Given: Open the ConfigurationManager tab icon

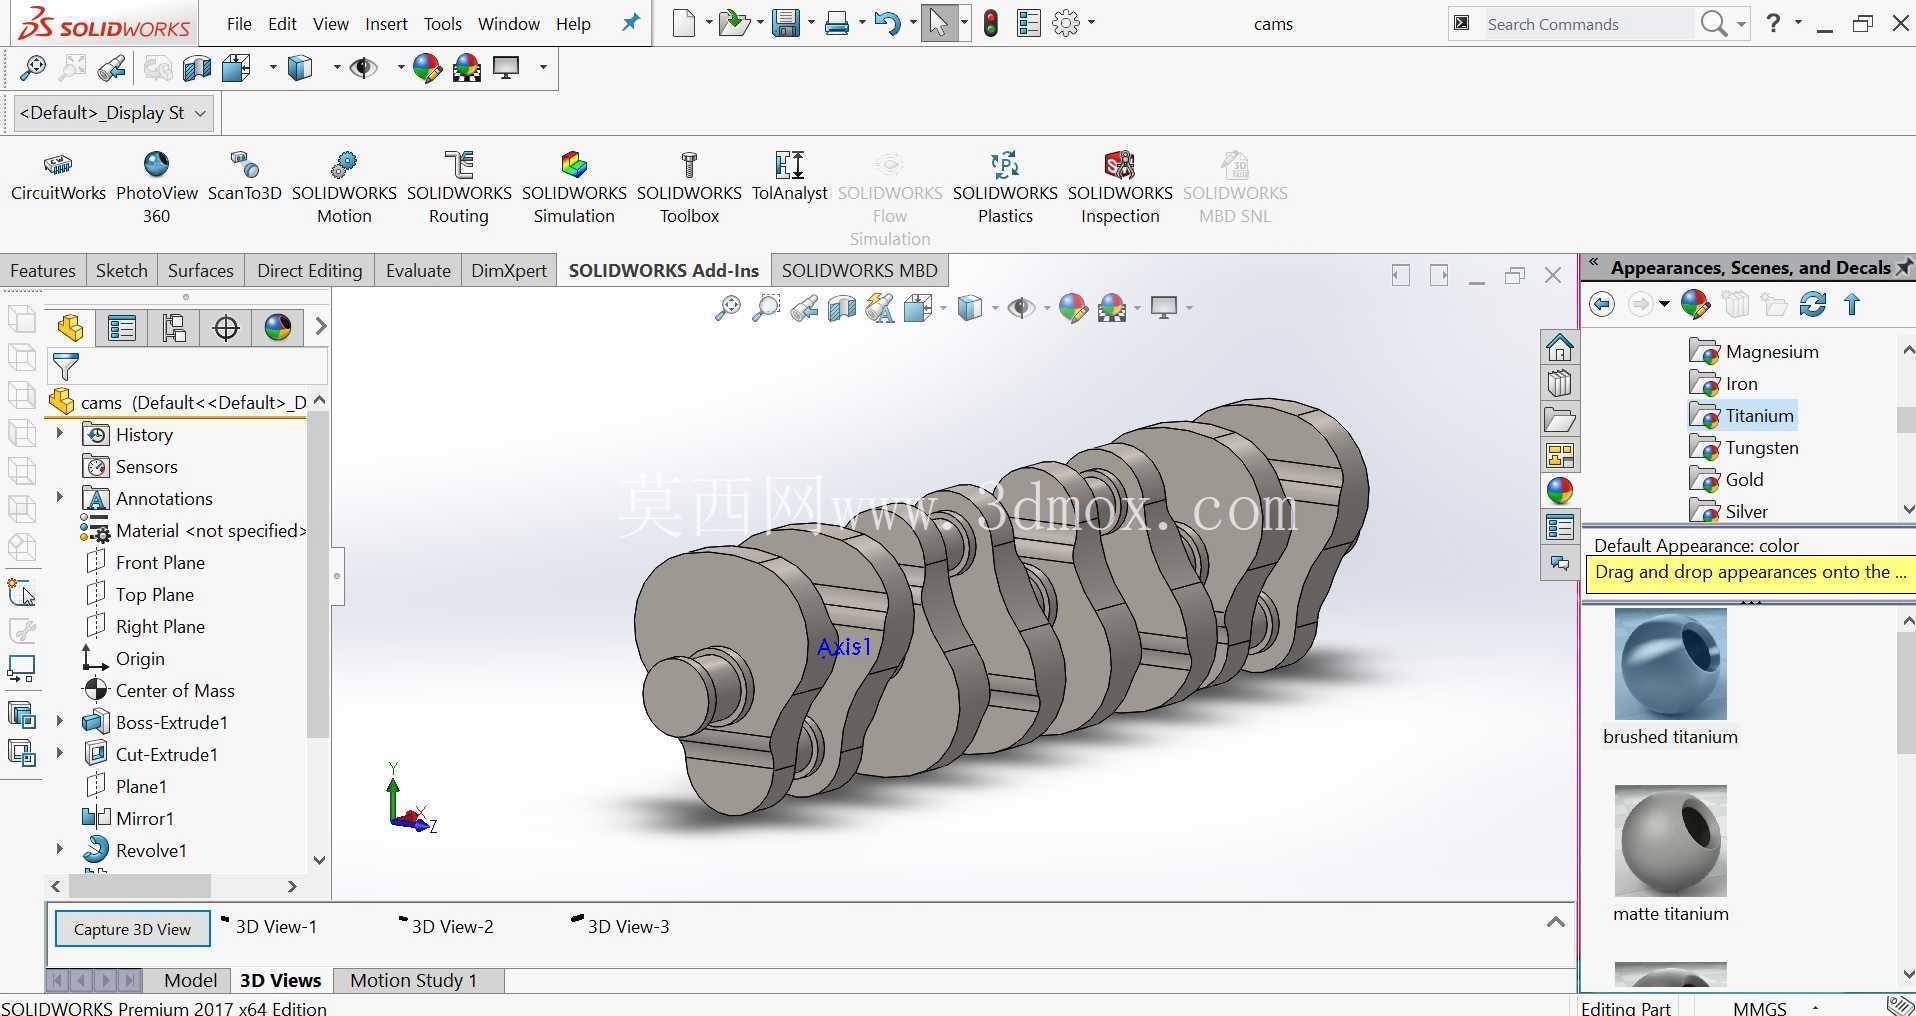Looking at the screenshot, I should [174, 328].
